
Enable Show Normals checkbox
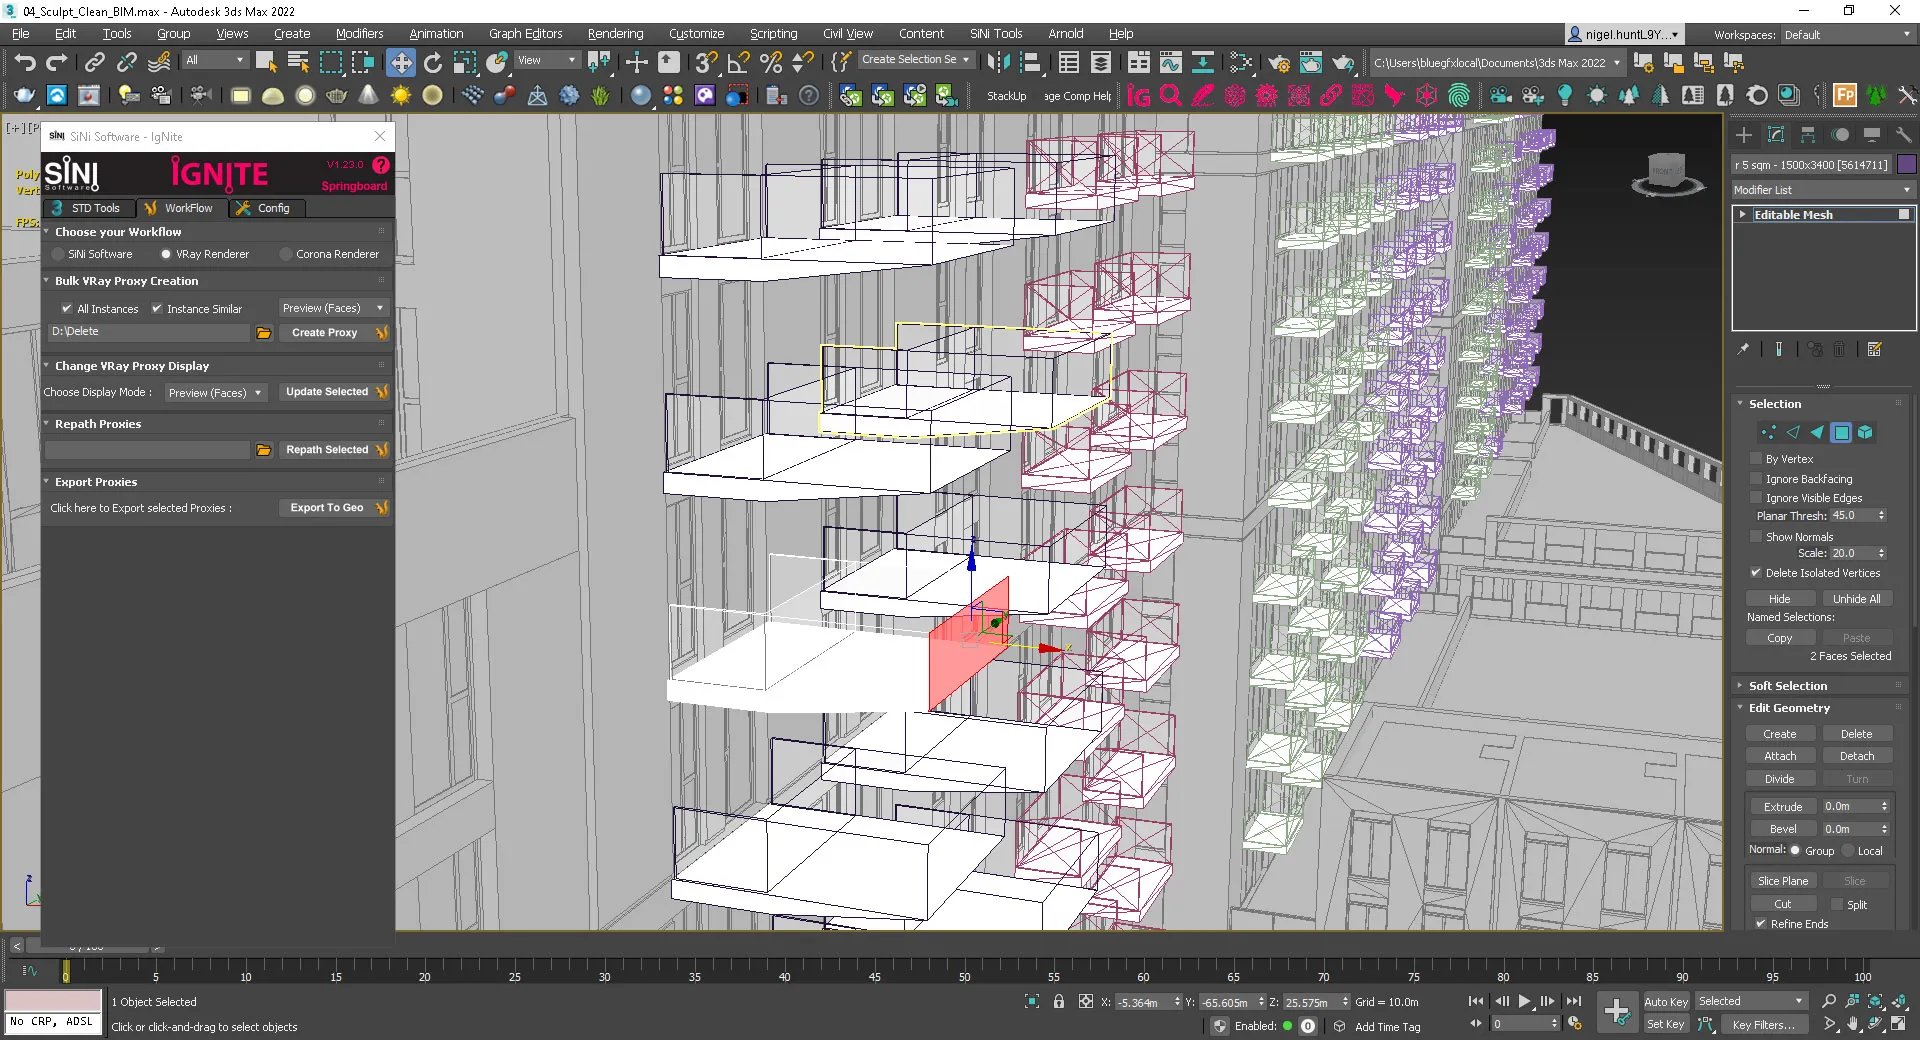tap(1756, 537)
